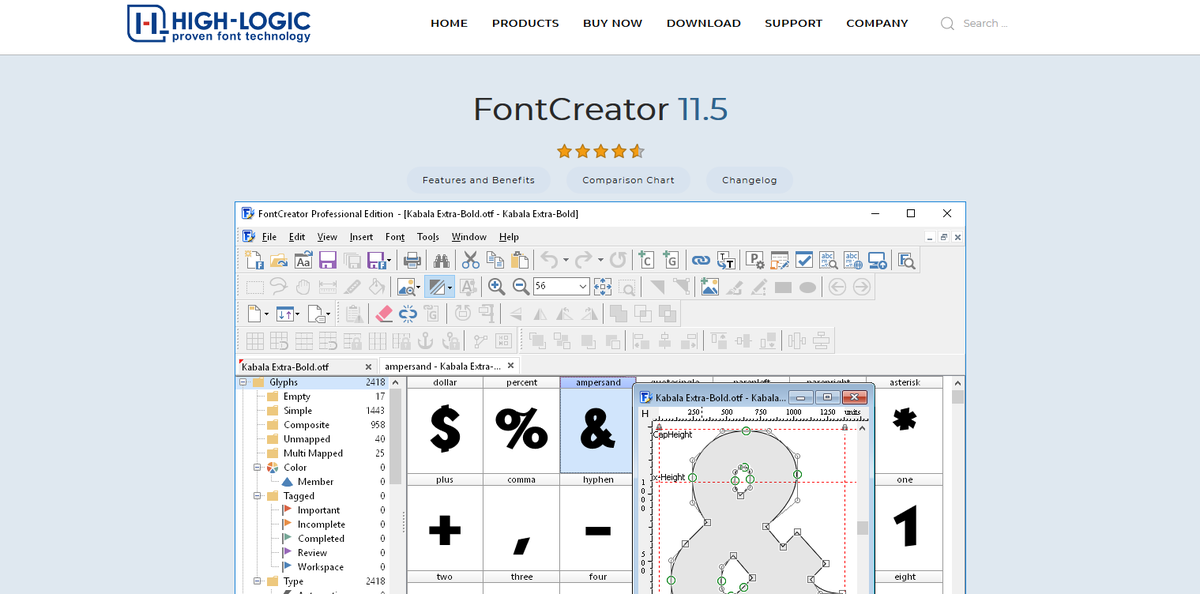Image resolution: width=1200 pixels, height=594 pixels.
Task: Click the broken chain link icon beside the eraser
Action: (408, 314)
